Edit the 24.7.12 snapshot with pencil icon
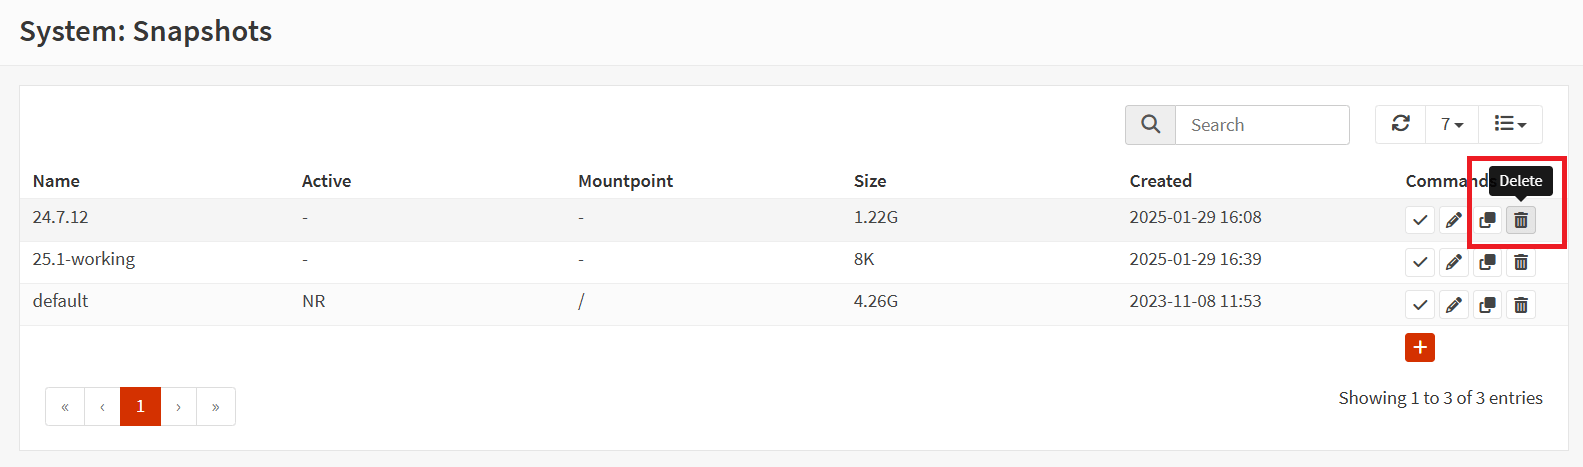The width and height of the screenshot is (1583, 467). pyautogui.click(x=1454, y=220)
